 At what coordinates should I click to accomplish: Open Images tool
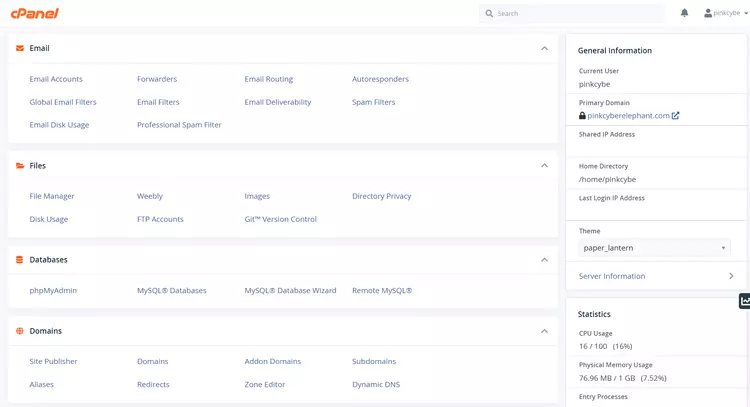pos(257,196)
